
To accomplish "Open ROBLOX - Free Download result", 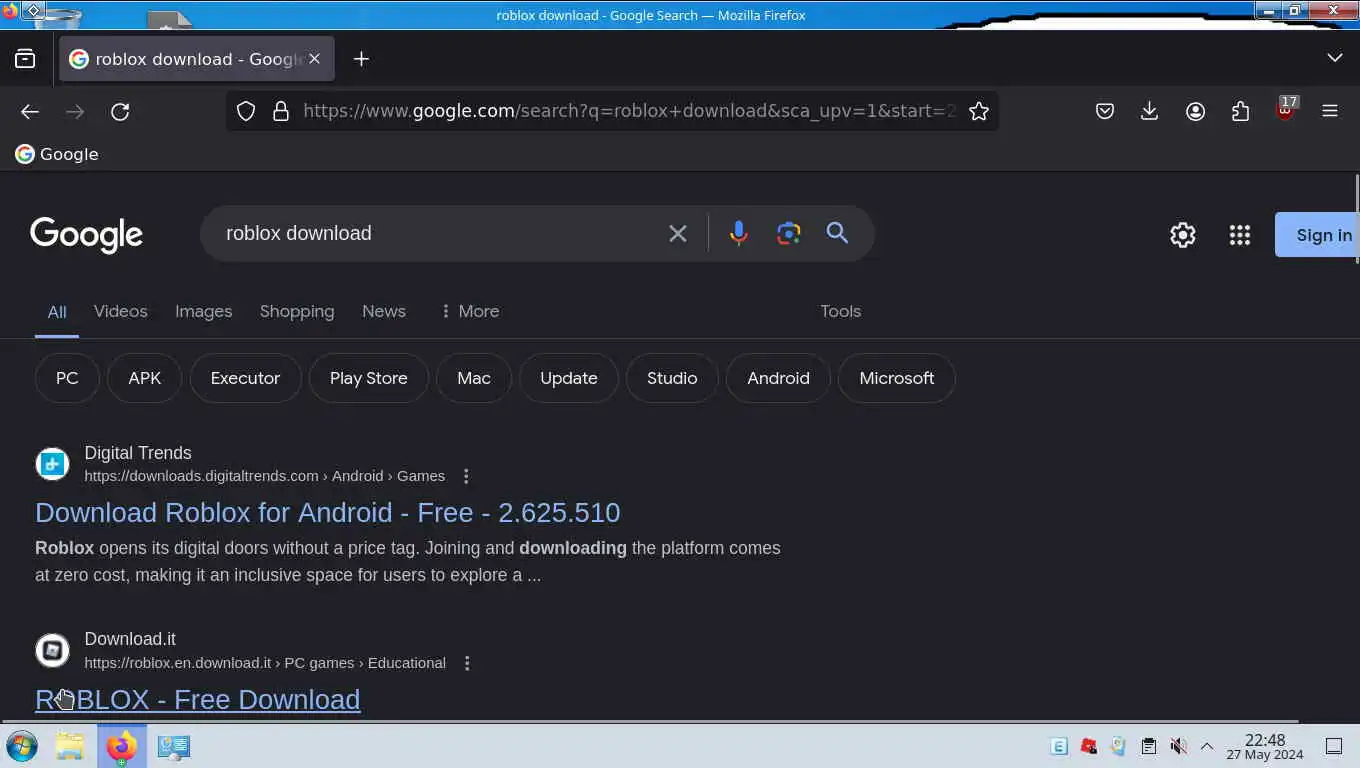I will [x=198, y=699].
